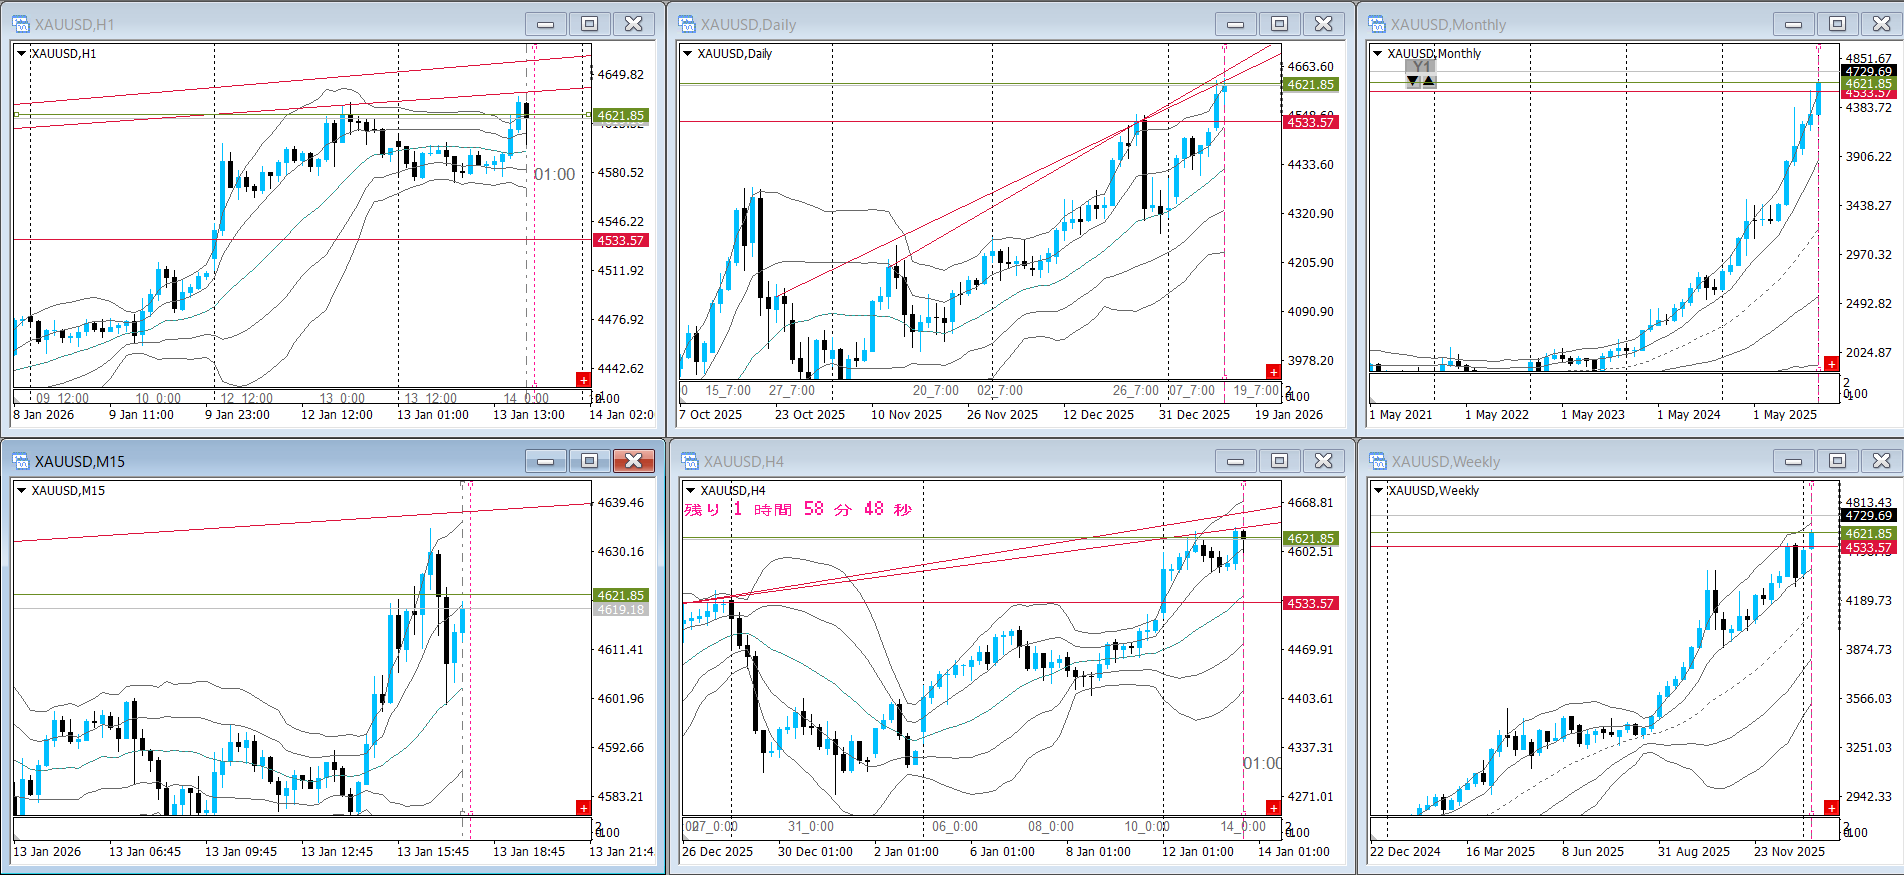Click the Y1 button on Monthly chart
This screenshot has height=875, width=1904.
tap(1420, 67)
